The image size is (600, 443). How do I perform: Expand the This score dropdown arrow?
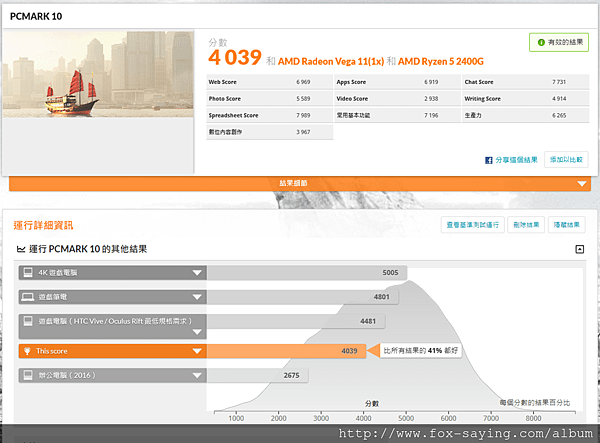[197, 351]
